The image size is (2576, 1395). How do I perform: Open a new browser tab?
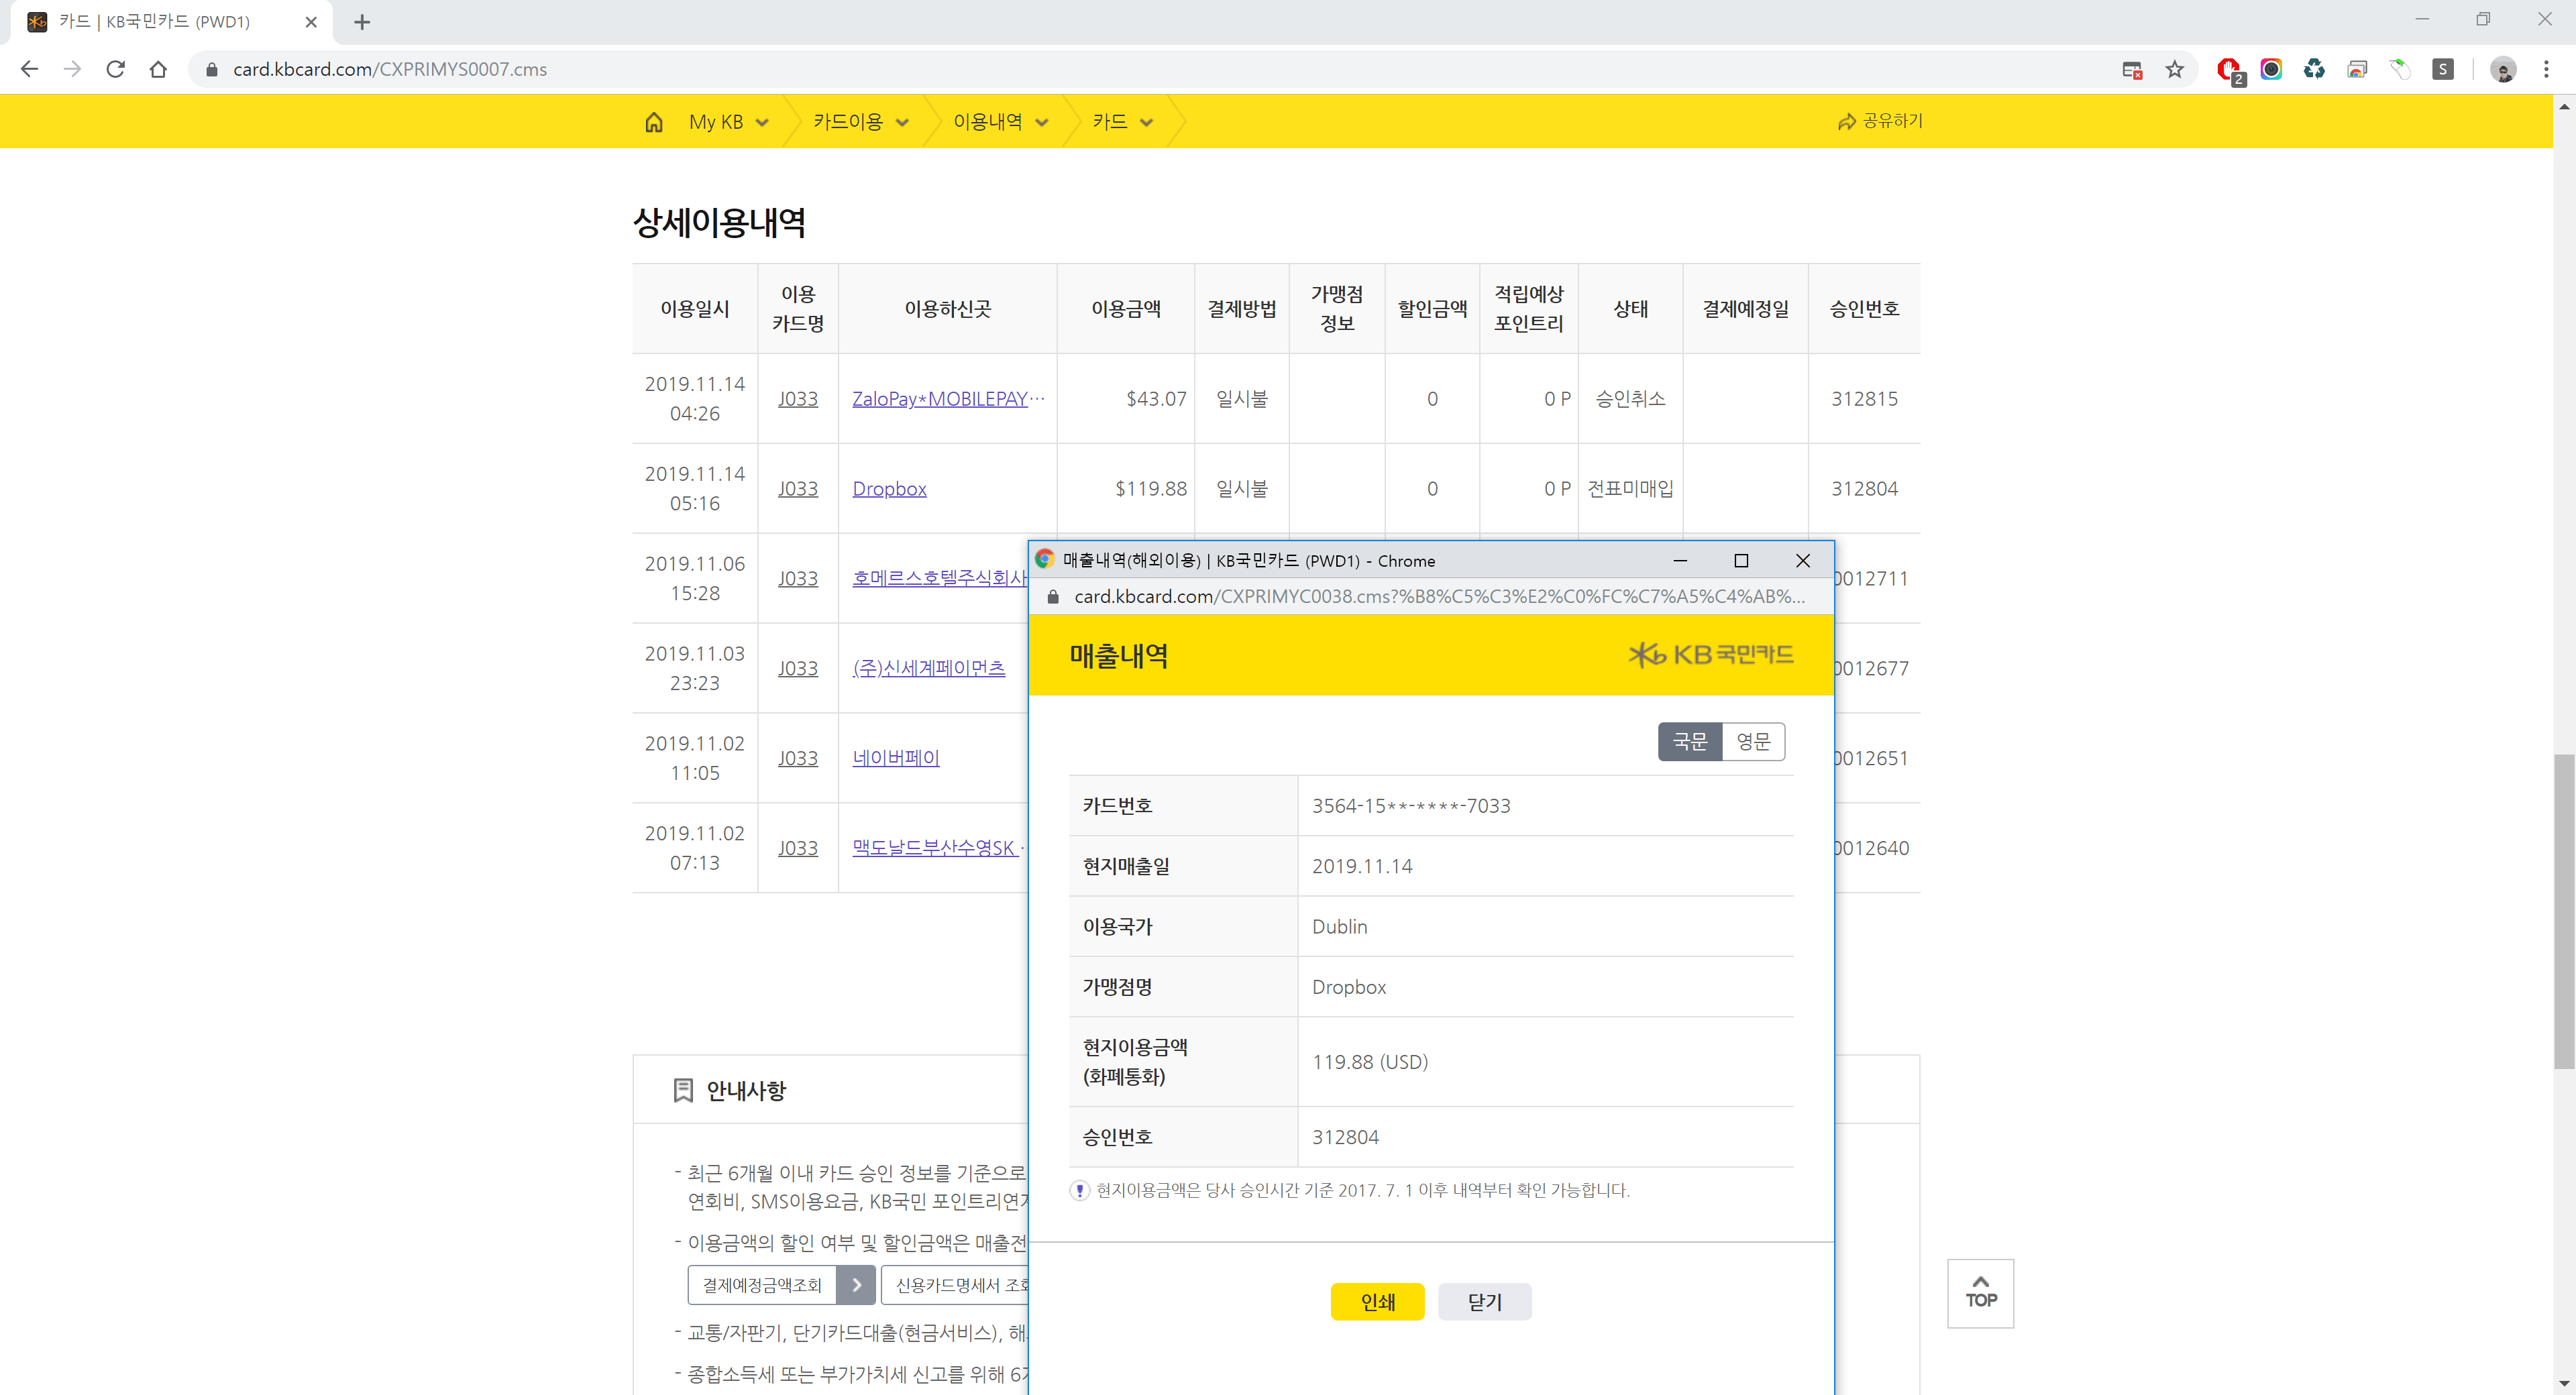point(362,22)
